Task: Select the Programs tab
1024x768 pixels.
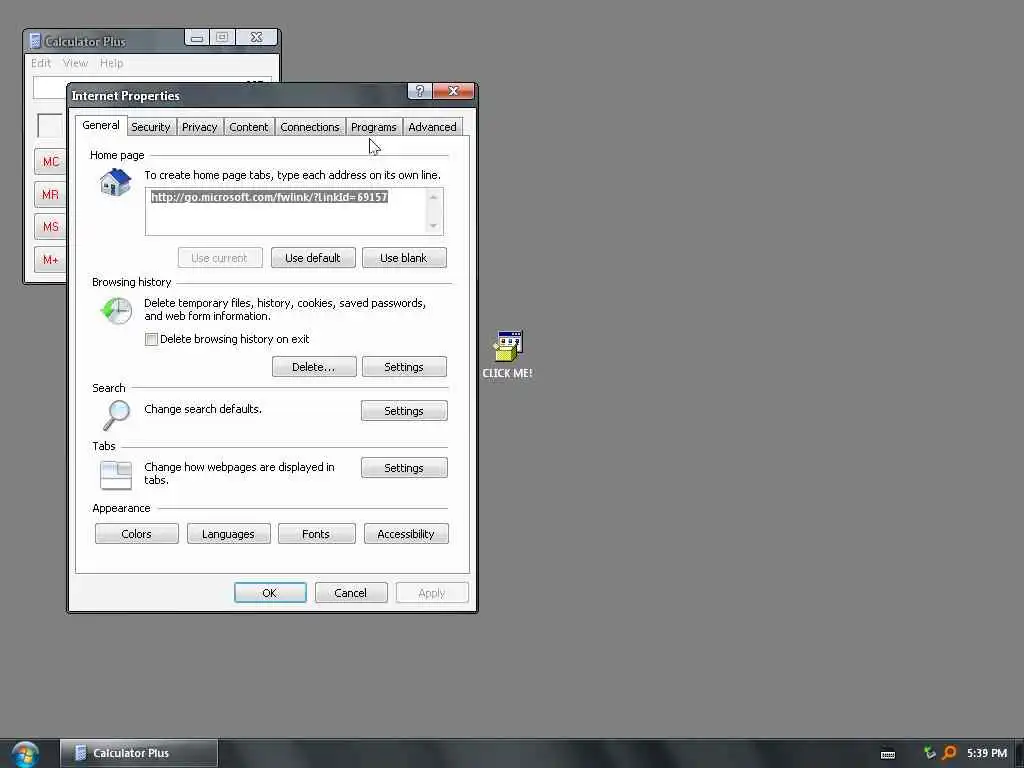Action: (x=374, y=127)
